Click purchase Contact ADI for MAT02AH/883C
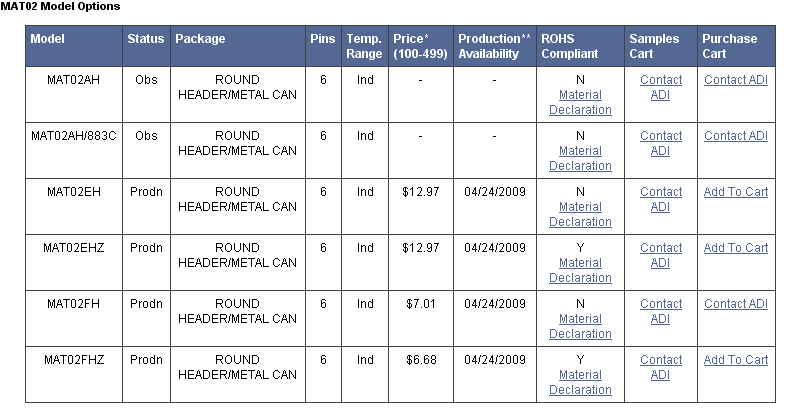The image size is (789, 413). pyautogui.click(x=736, y=136)
